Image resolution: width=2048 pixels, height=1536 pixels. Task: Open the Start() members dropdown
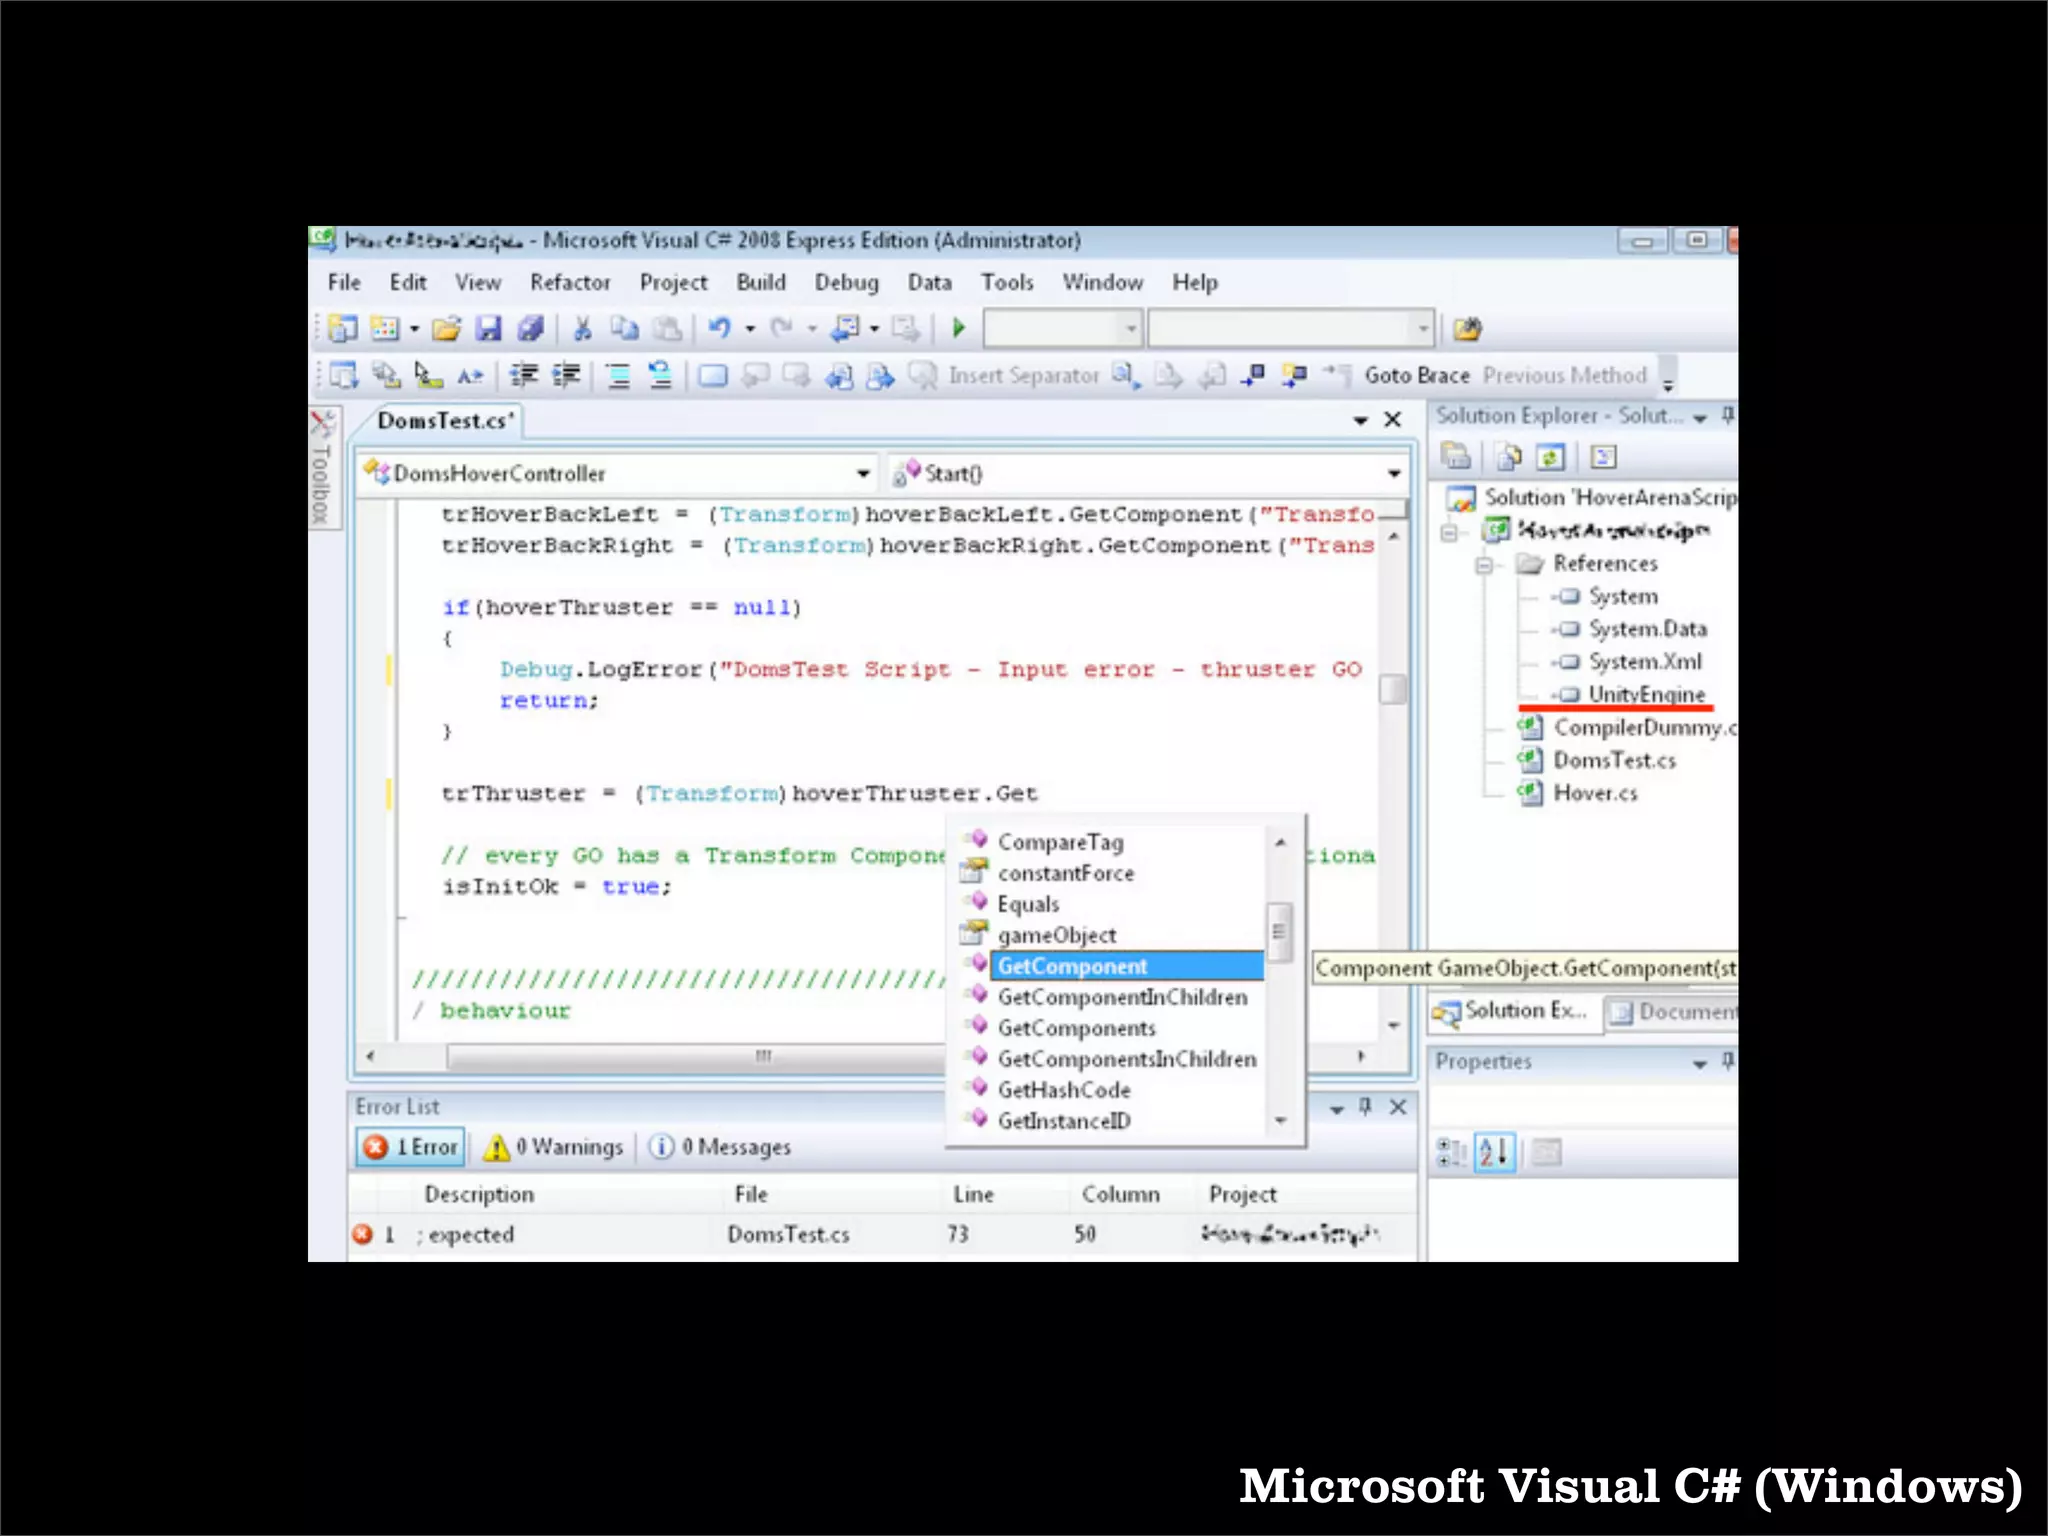(x=1395, y=474)
